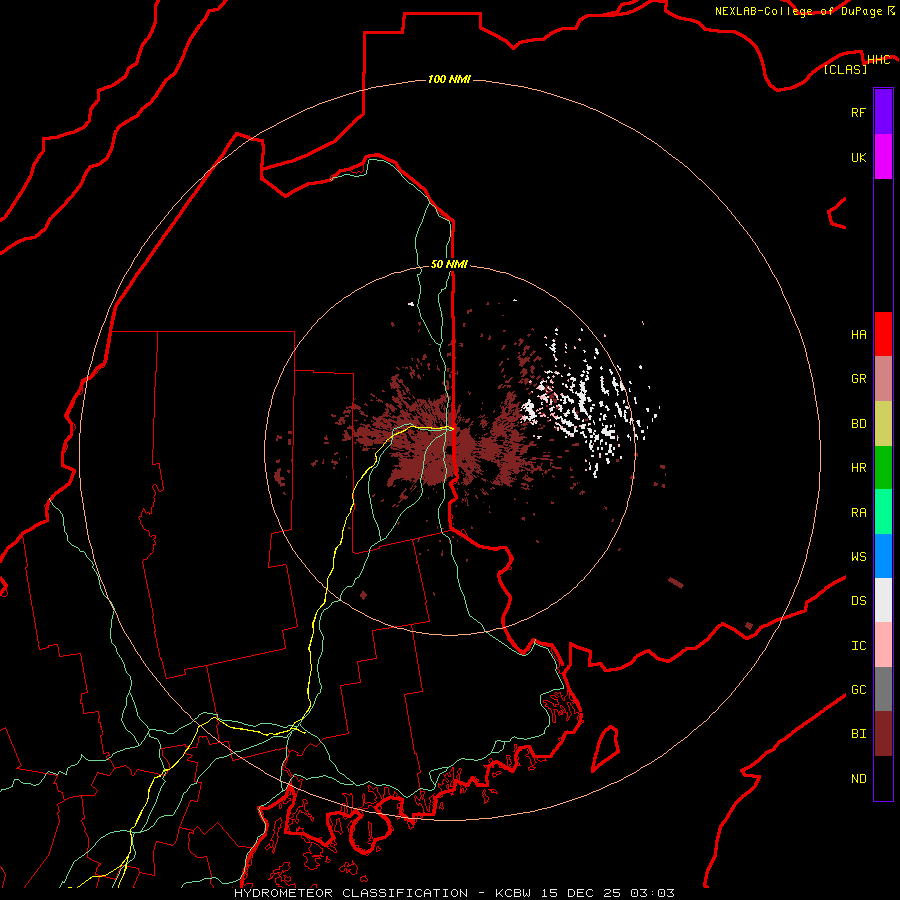This screenshot has width=900, height=900.
Task: Select the GR legend color block
Action: click(883, 379)
